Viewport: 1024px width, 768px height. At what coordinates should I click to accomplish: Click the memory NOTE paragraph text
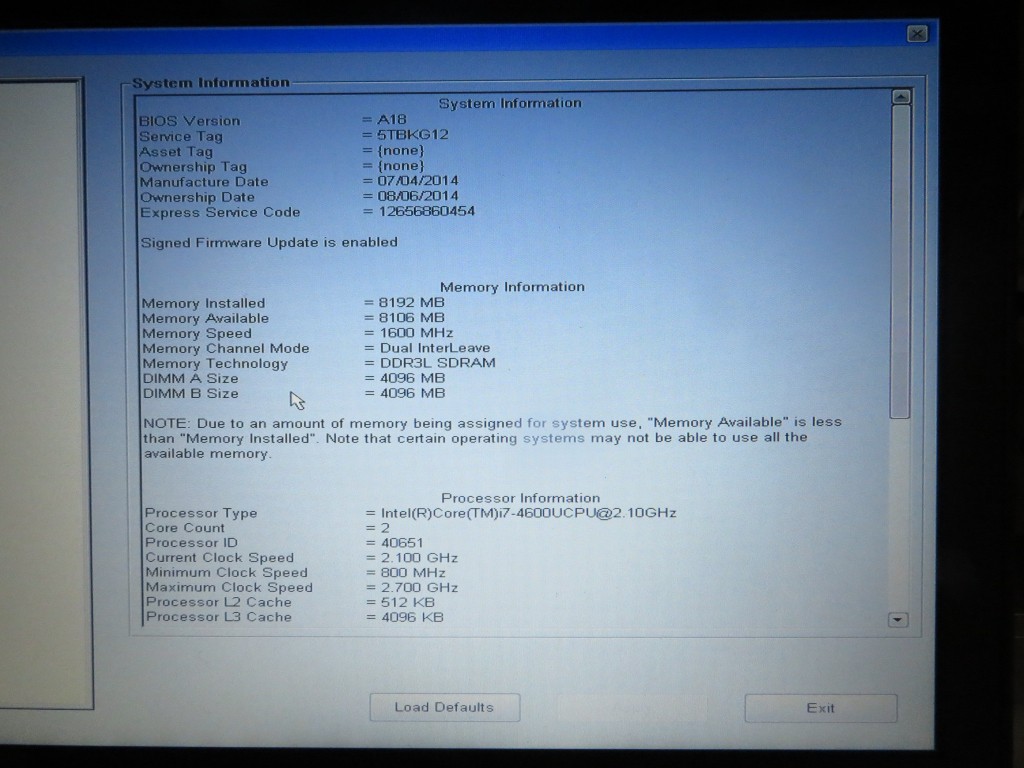492,438
